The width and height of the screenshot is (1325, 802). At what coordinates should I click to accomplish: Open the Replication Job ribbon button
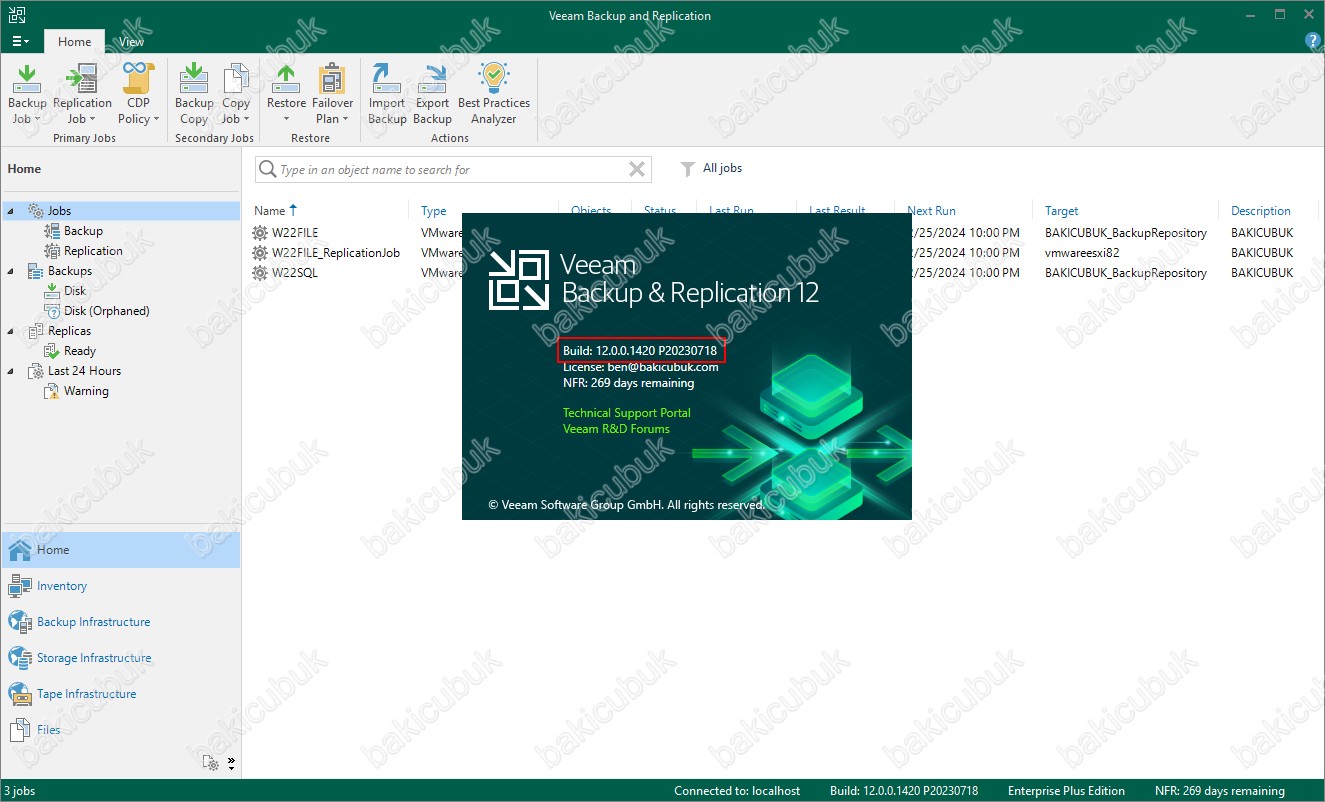pyautogui.click(x=82, y=94)
